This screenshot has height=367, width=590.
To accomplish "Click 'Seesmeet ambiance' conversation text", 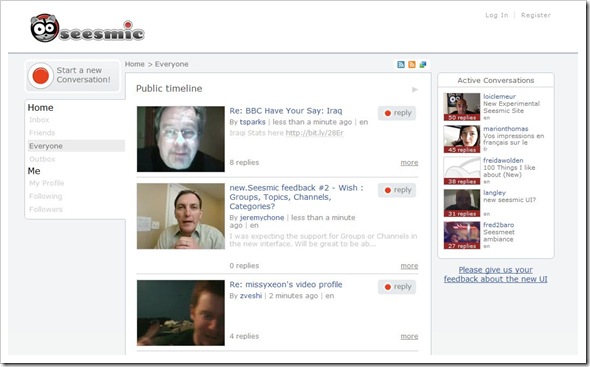I will [x=499, y=236].
